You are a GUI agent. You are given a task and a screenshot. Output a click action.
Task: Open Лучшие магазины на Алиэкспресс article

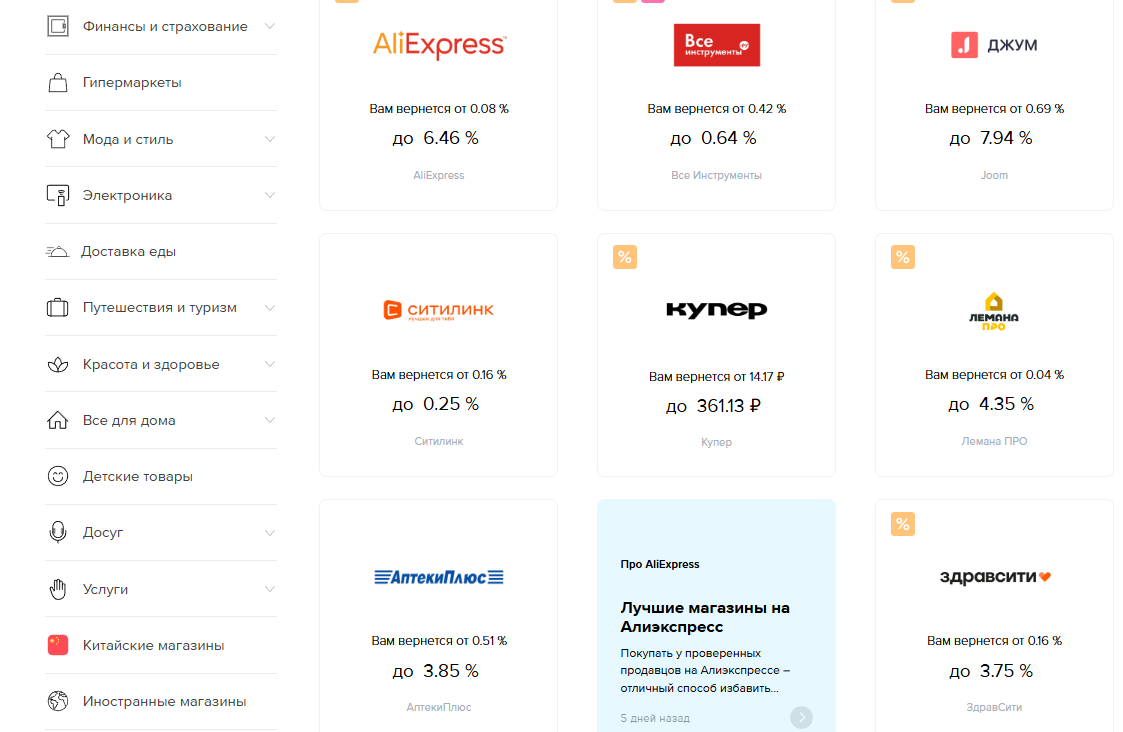(x=705, y=617)
